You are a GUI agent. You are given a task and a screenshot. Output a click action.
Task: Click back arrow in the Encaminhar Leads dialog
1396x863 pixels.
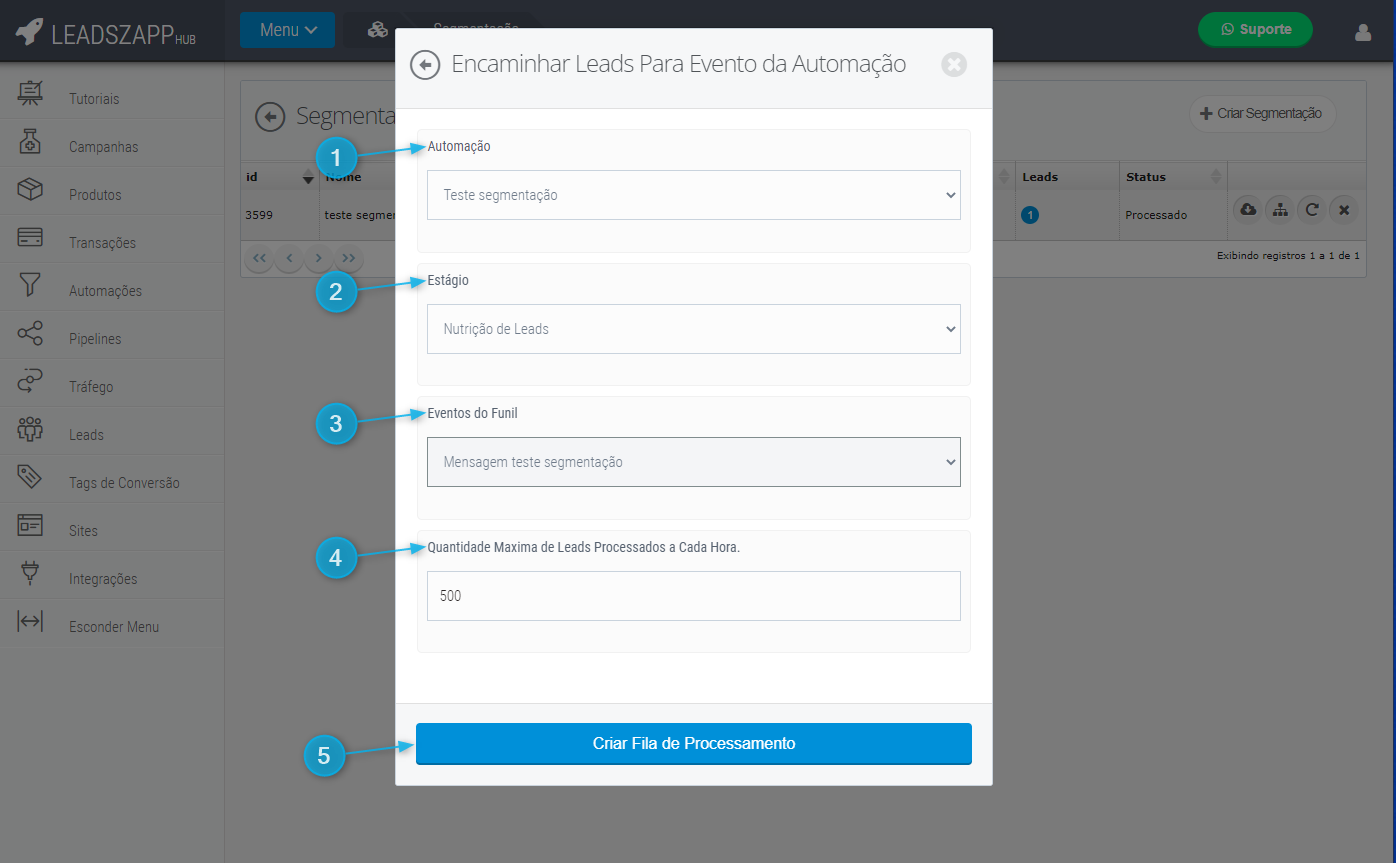coord(425,65)
